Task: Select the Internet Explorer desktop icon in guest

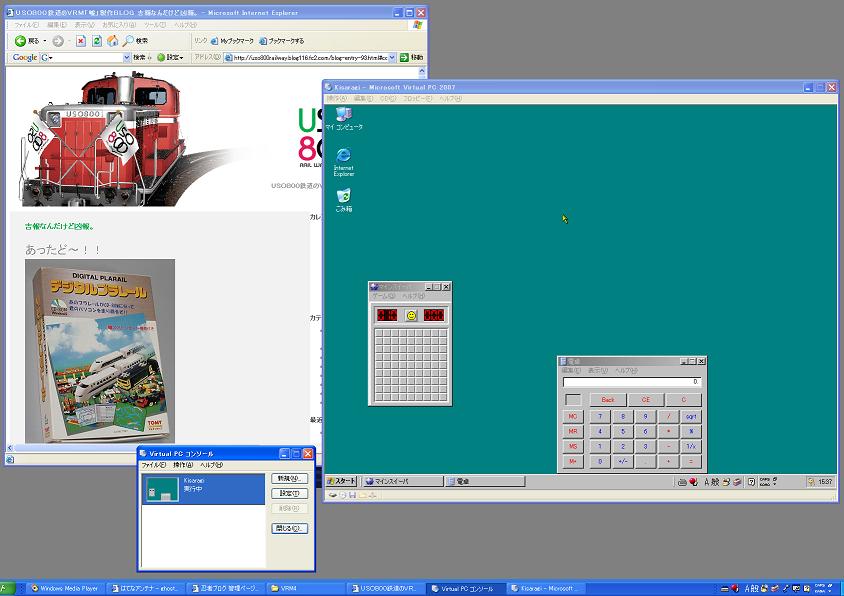Action: 343,162
